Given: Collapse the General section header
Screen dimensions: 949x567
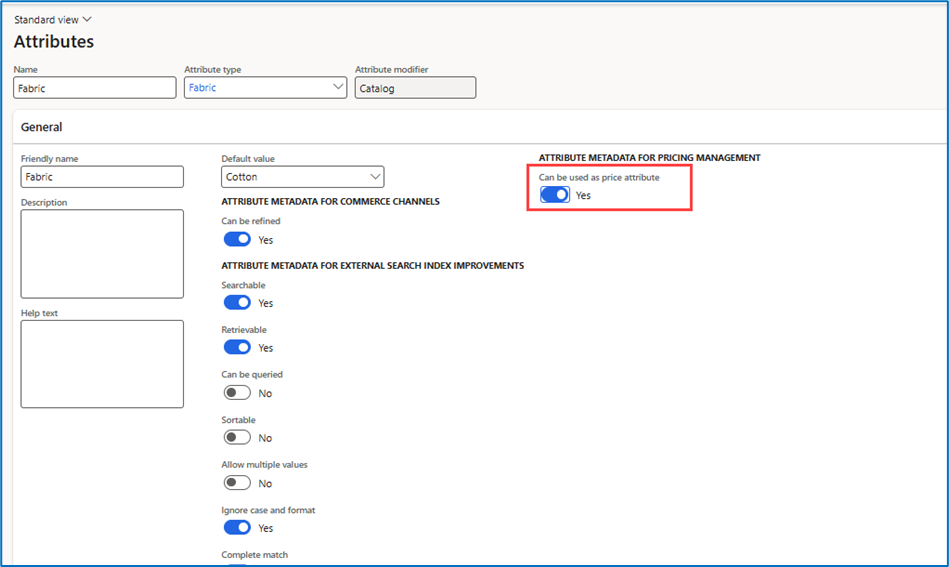Looking at the screenshot, I should (x=42, y=127).
